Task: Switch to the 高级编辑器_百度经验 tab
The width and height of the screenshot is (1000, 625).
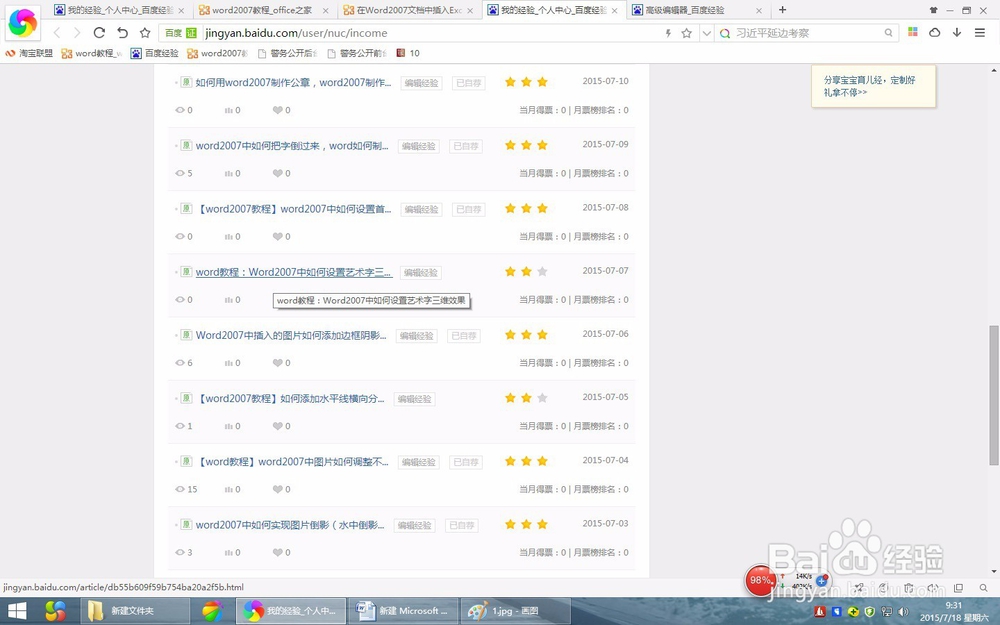Action: coord(696,10)
